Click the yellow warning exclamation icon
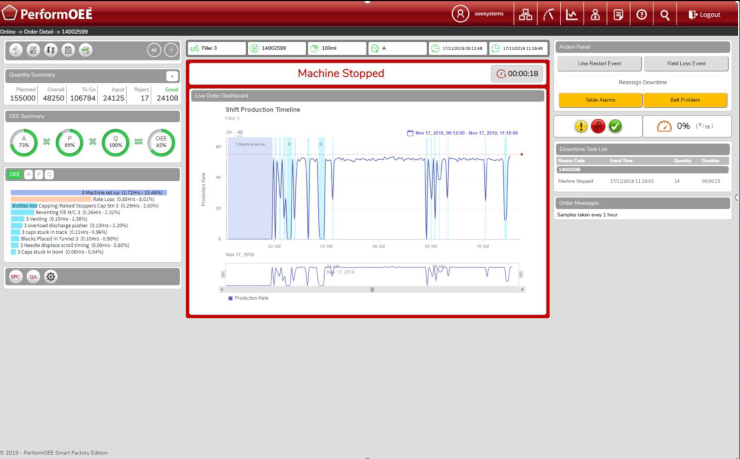The height and width of the screenshot is (459, 740). coord(581,126)
